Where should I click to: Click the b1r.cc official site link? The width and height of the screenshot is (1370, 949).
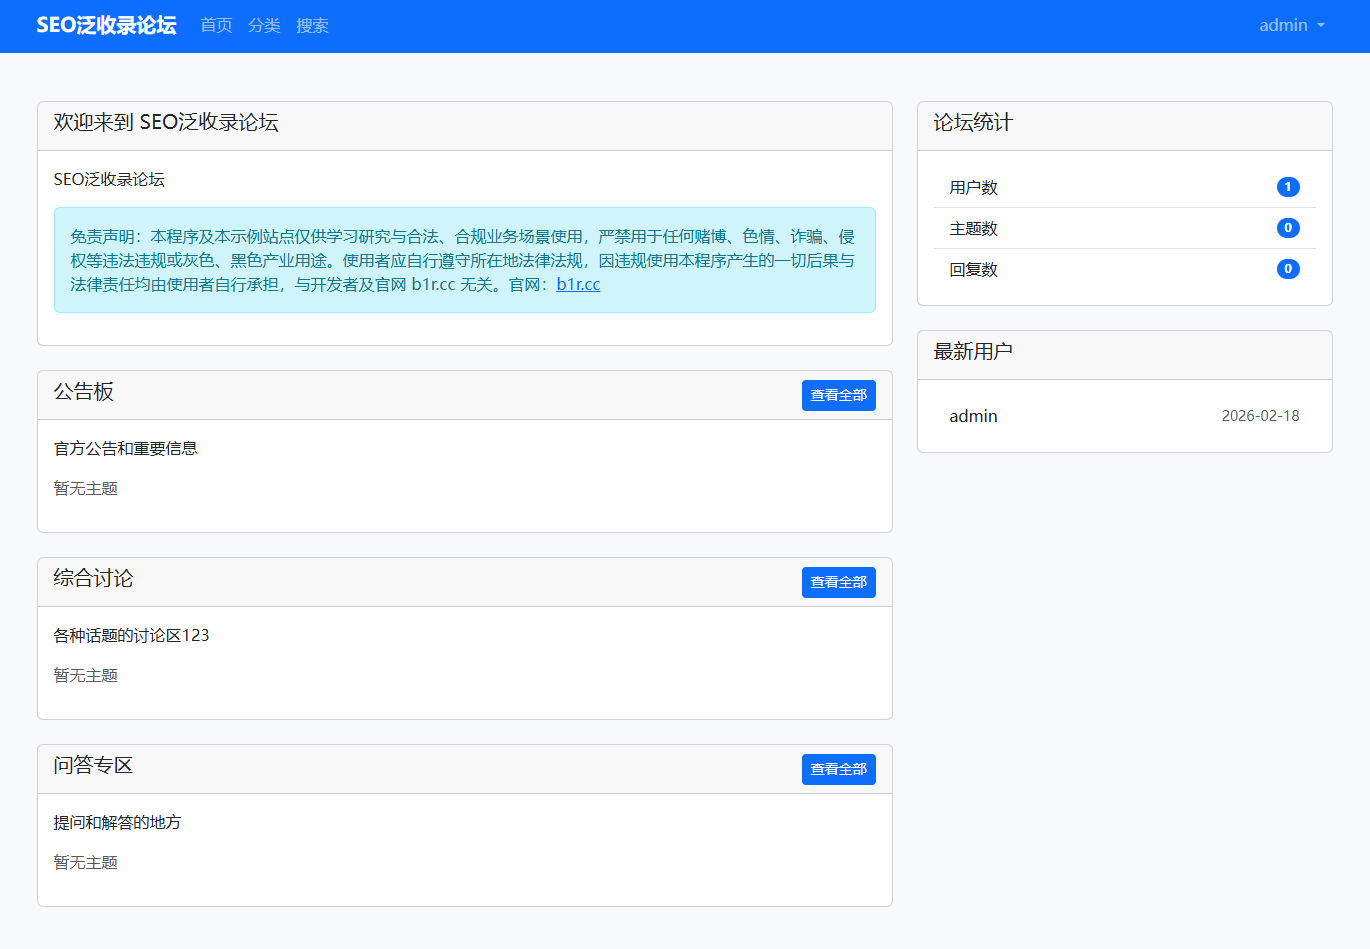click(x=578, y=284)
